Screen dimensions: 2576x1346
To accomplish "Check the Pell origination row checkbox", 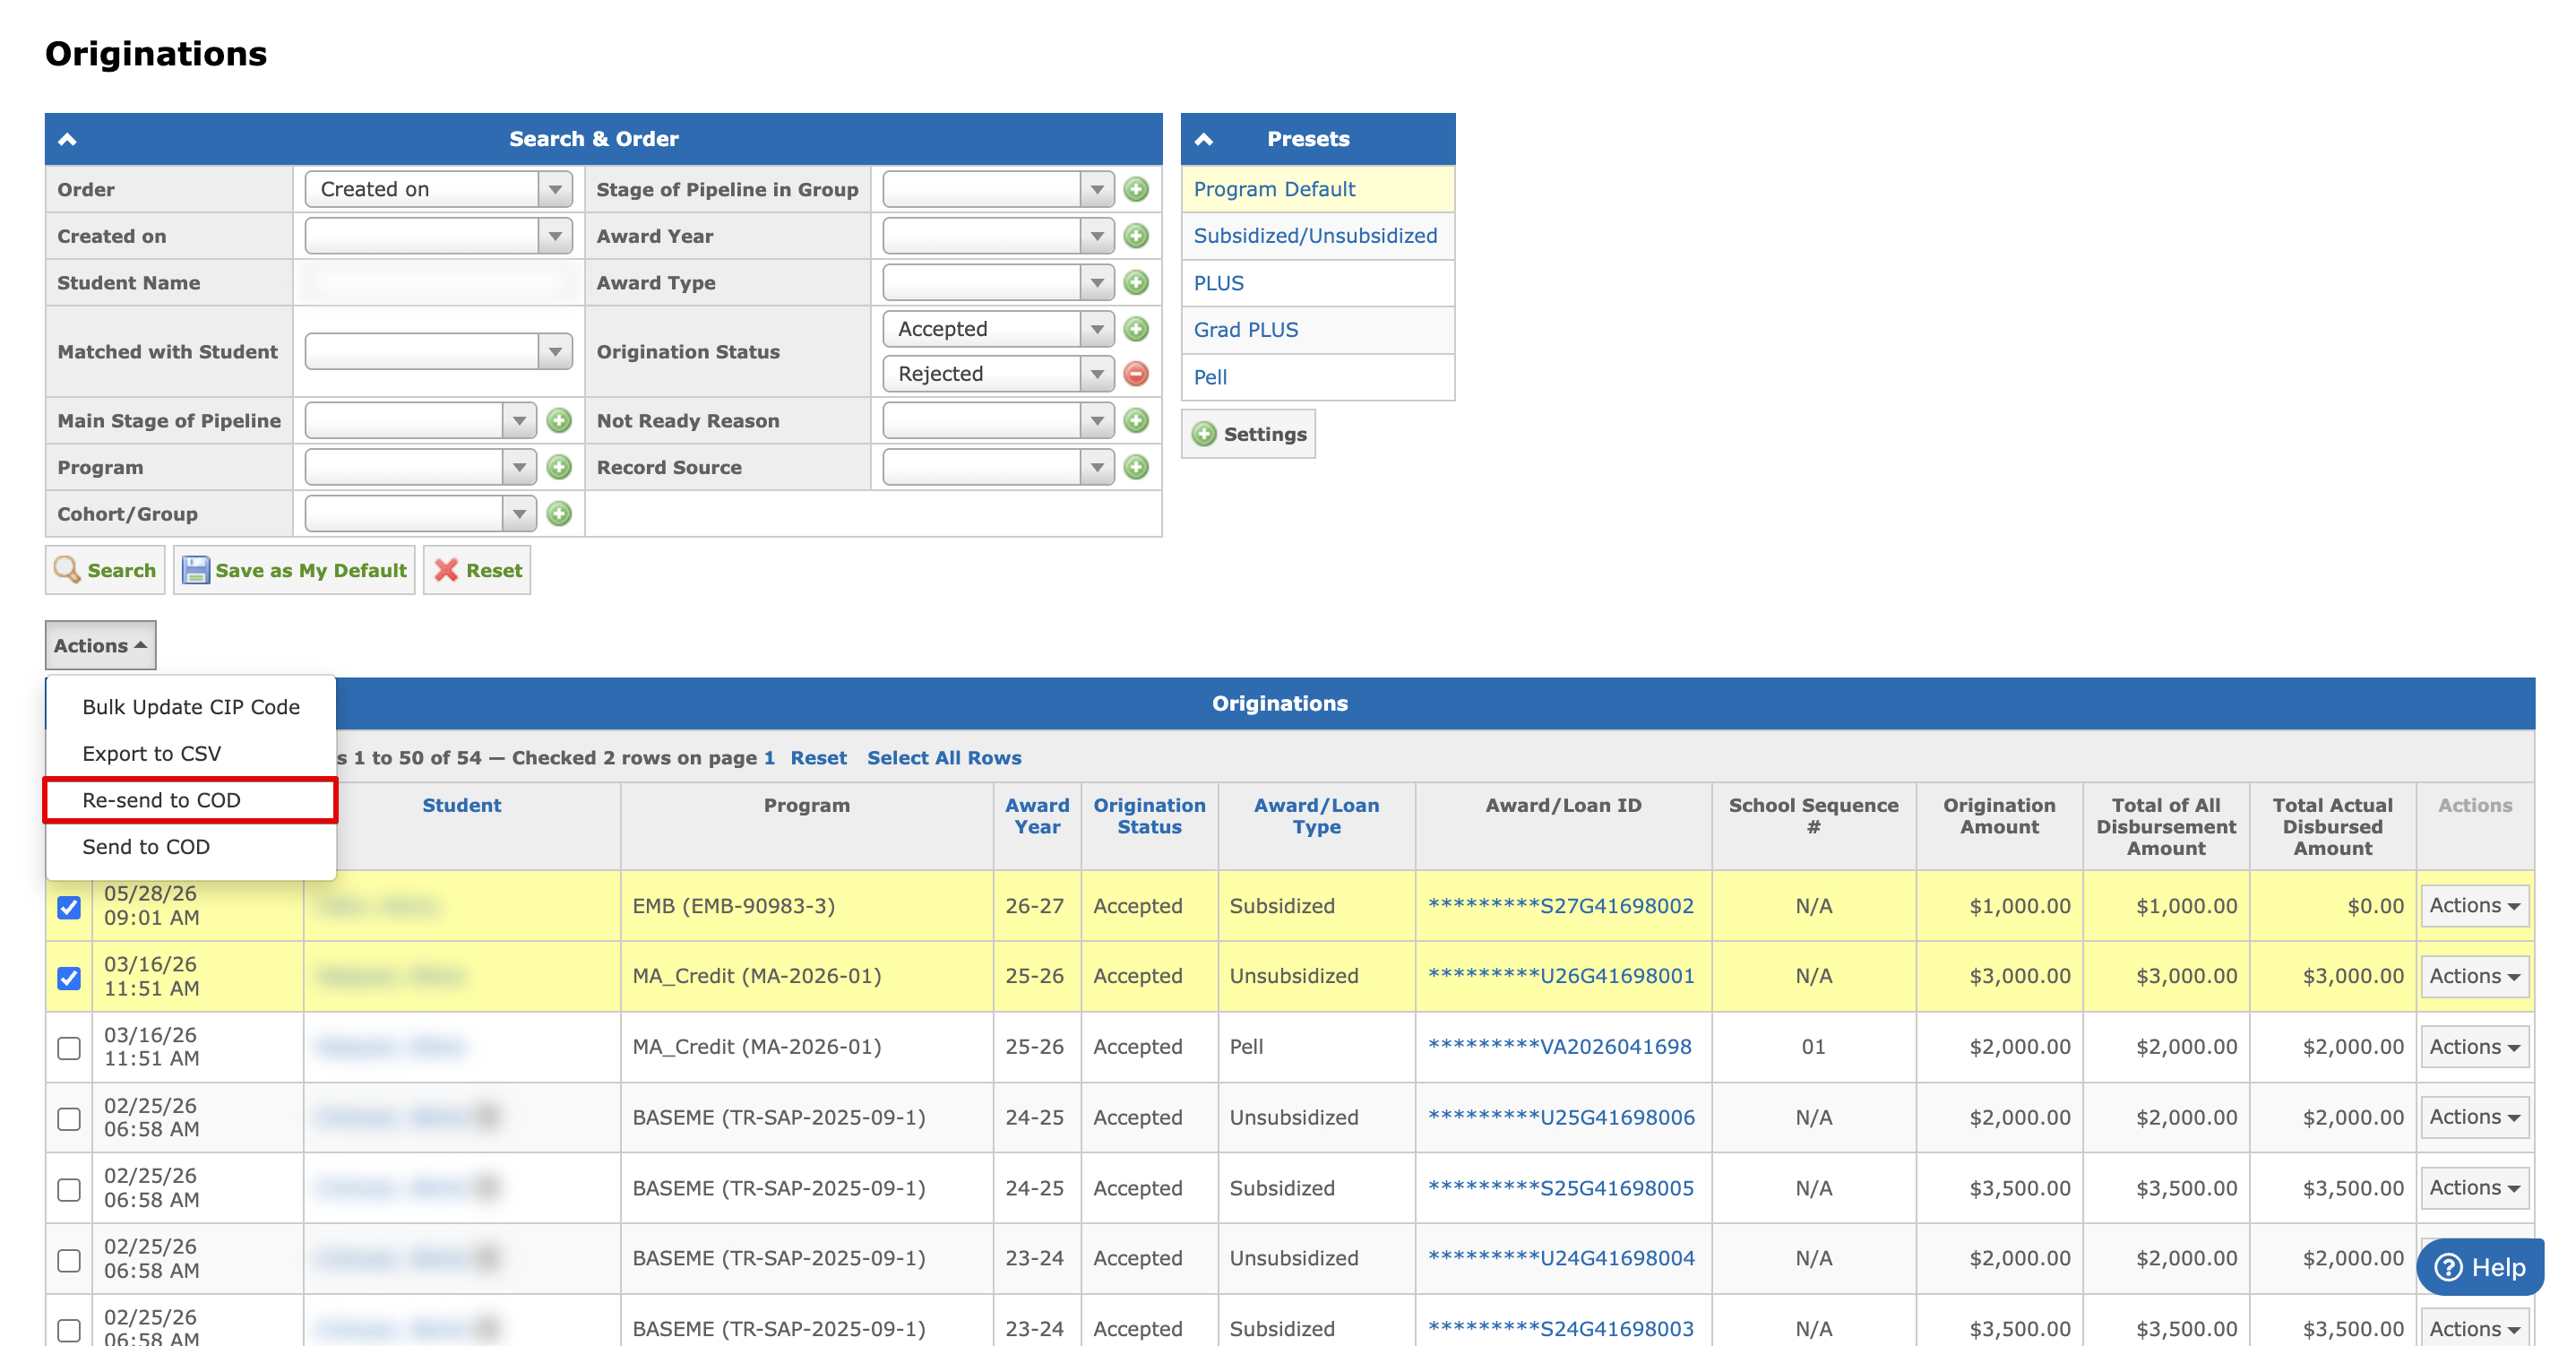I will click(x=69, y=1047).
